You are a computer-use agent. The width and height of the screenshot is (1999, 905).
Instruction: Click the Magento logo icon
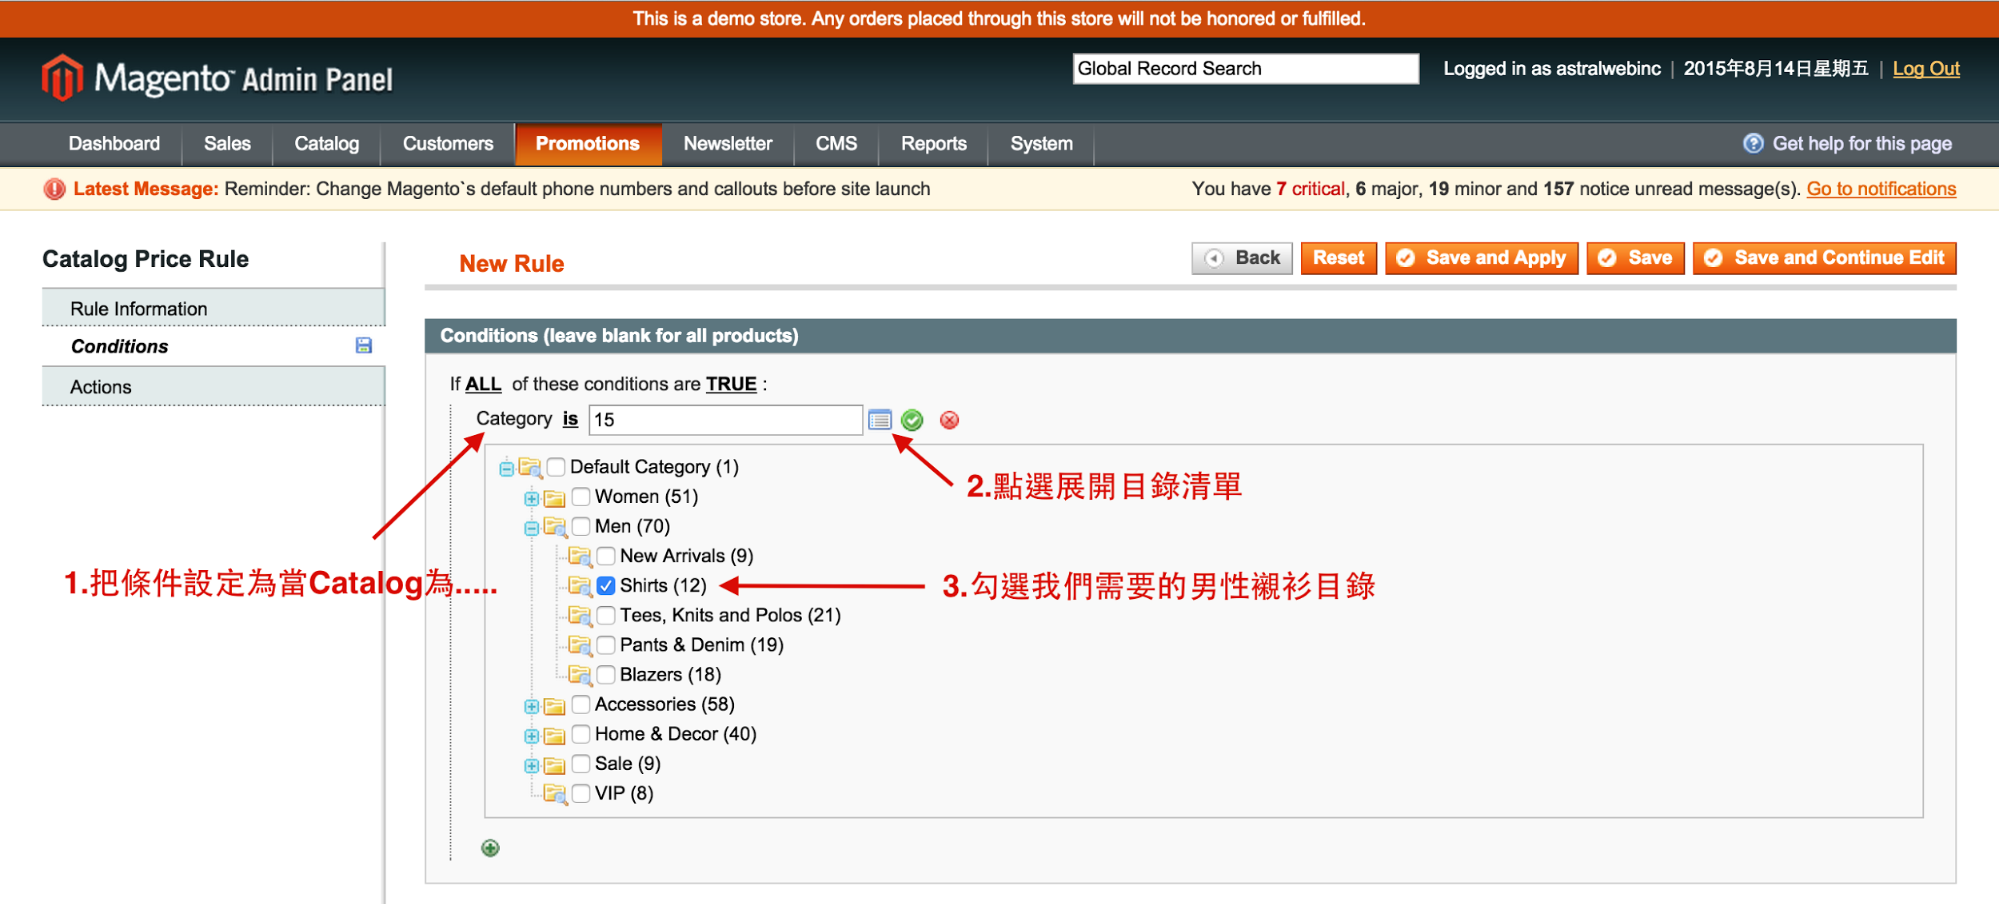pyautogui.click(x=62, y=78)
